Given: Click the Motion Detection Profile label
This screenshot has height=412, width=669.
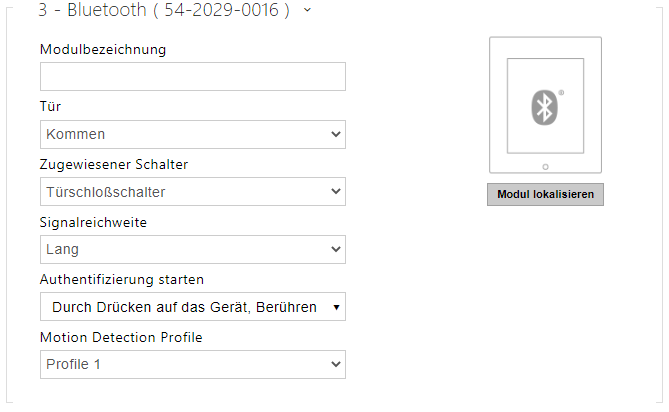Looking at the screenshot, I should click(121, 337).
